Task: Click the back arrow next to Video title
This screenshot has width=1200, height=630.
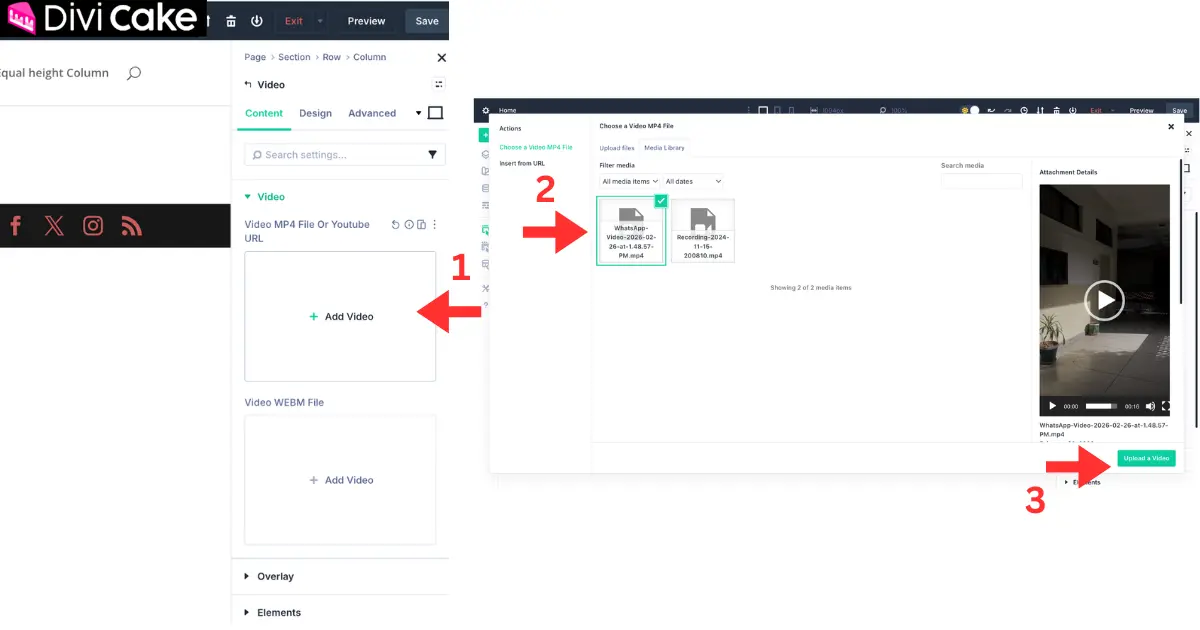Action: (248, 85)
